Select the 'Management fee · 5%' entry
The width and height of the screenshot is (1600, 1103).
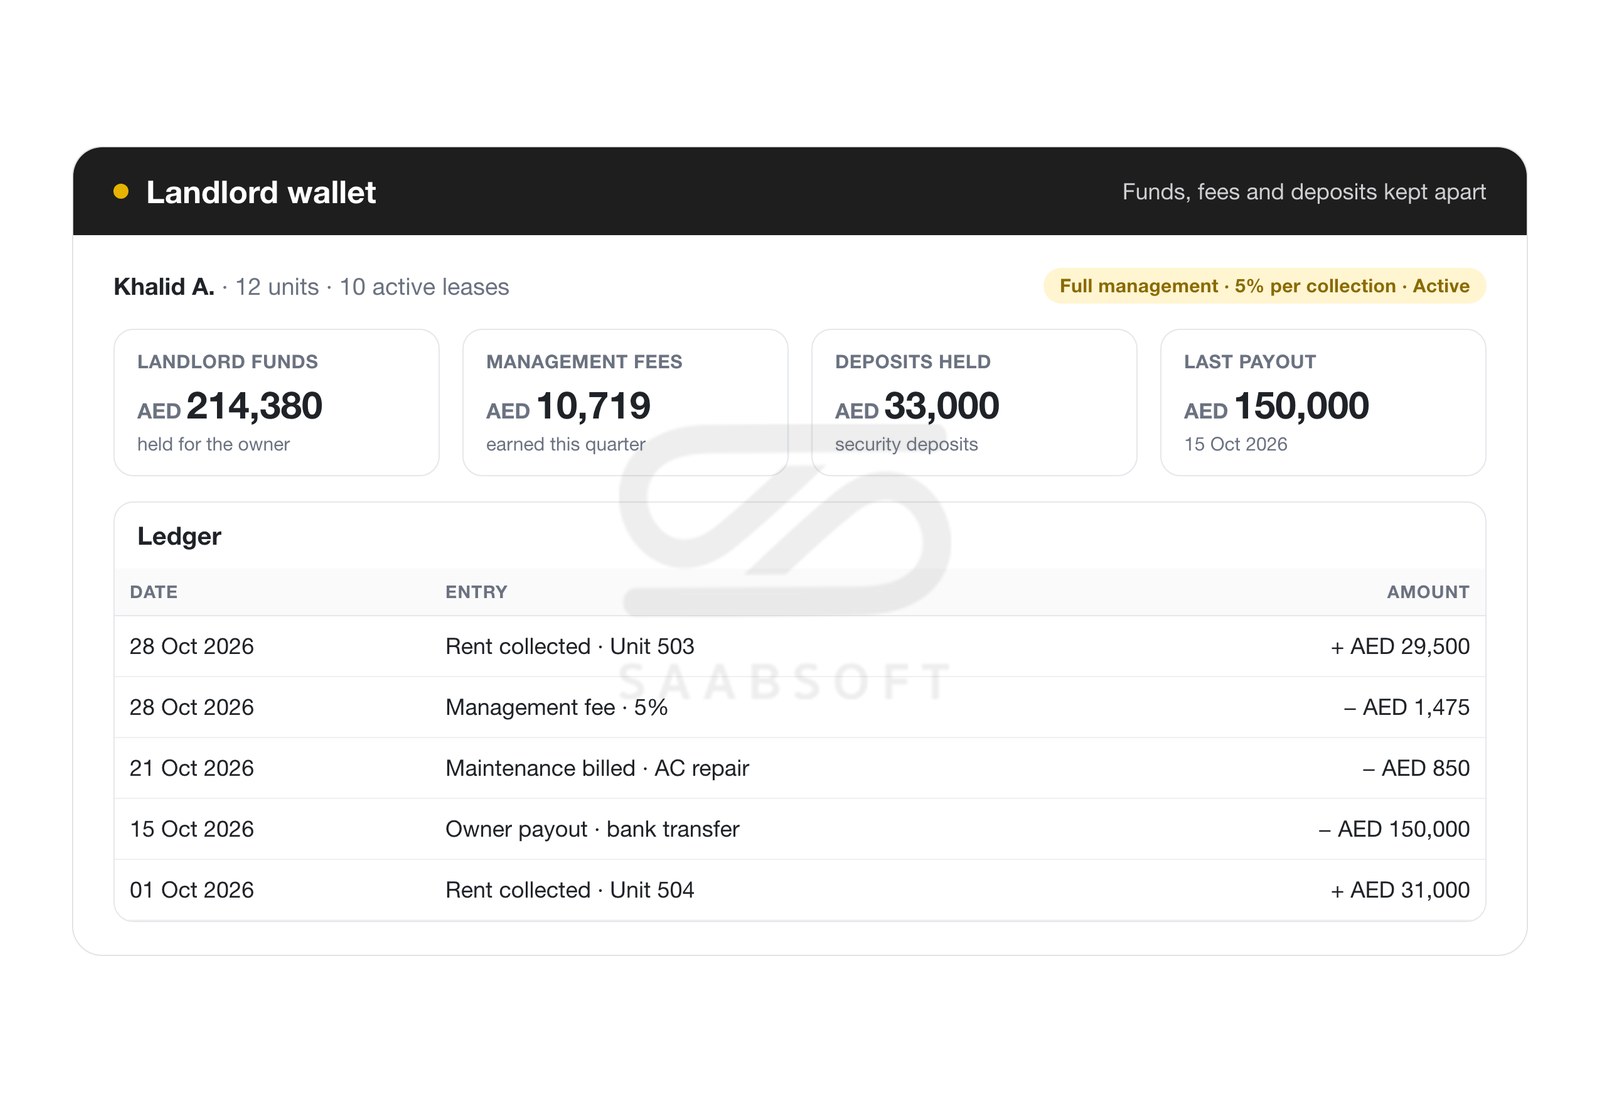point(556,708)
